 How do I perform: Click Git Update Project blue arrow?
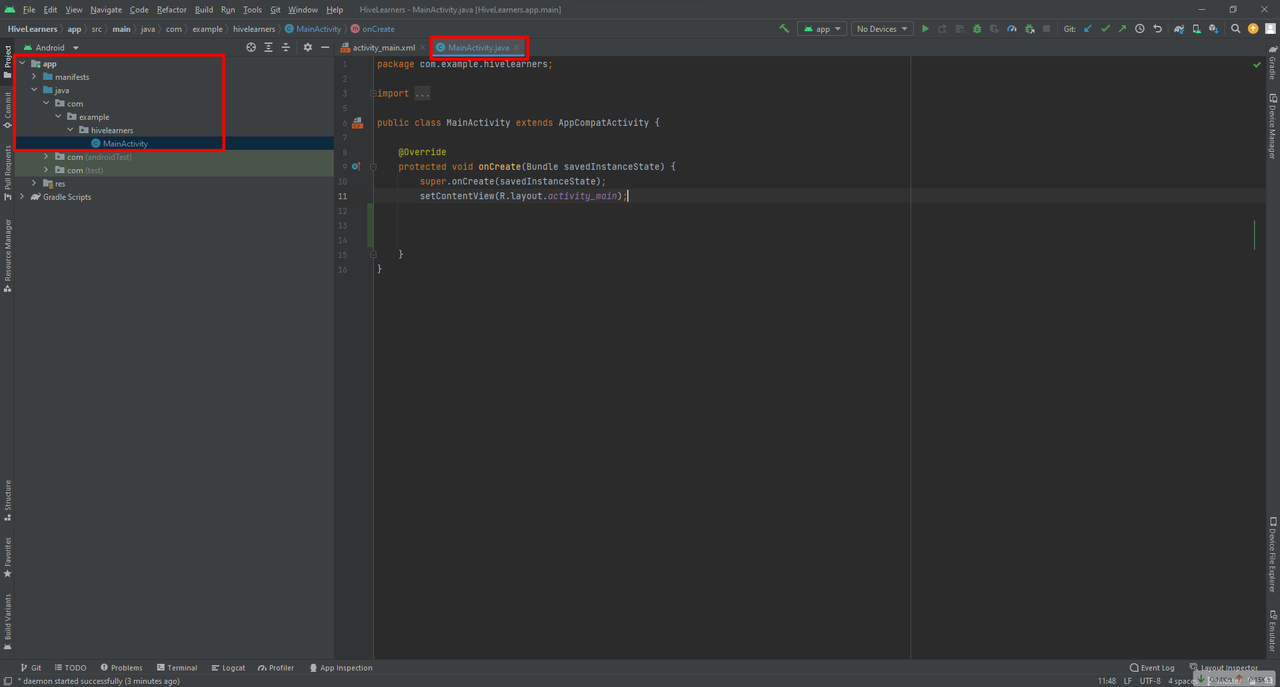coord(1088,29)
